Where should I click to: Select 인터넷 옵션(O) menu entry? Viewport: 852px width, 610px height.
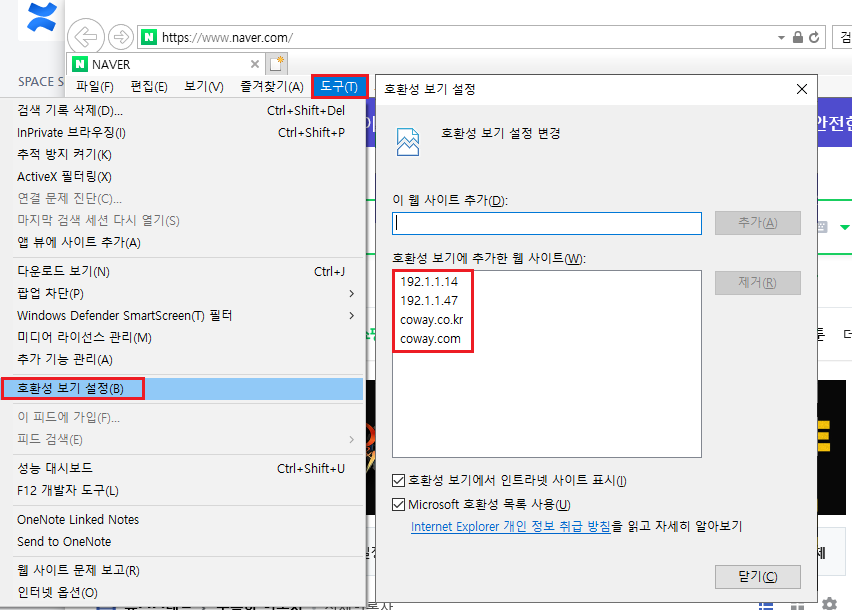[182, 592]
